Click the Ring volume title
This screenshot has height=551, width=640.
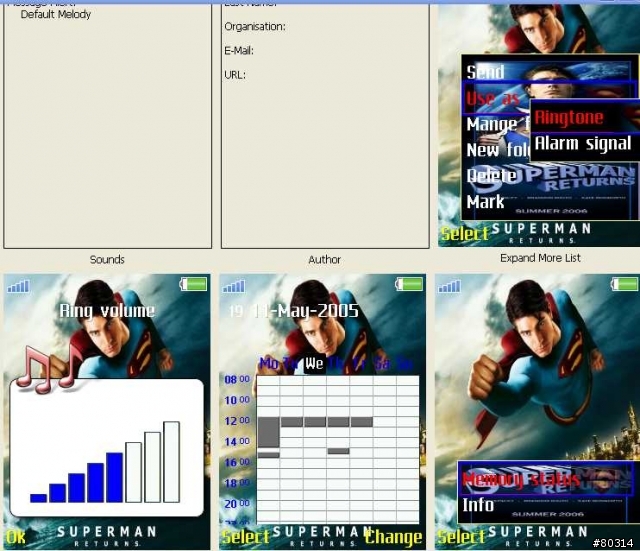(107, 311)
